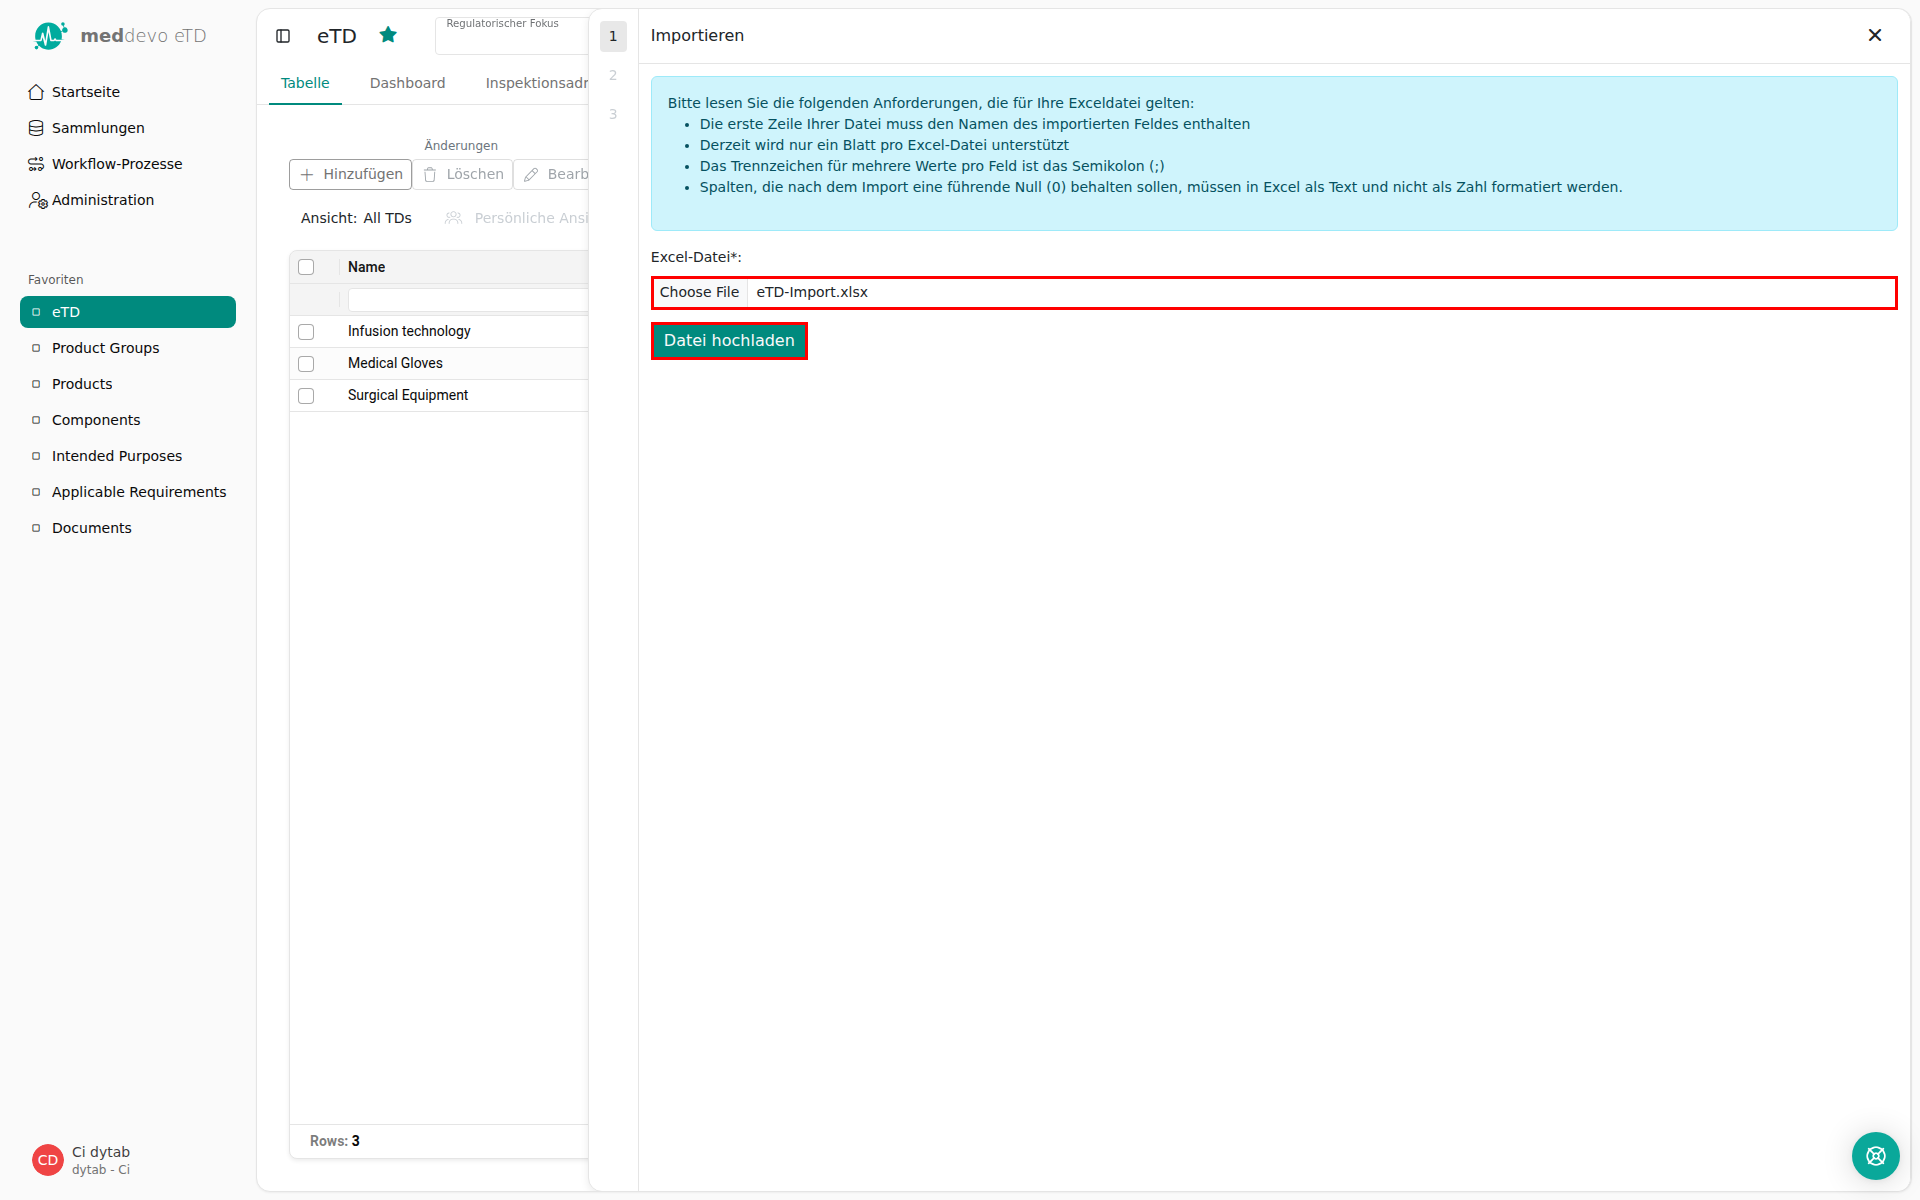
Task: Switch to the Tabelle tab
Action: pos(305,83)
